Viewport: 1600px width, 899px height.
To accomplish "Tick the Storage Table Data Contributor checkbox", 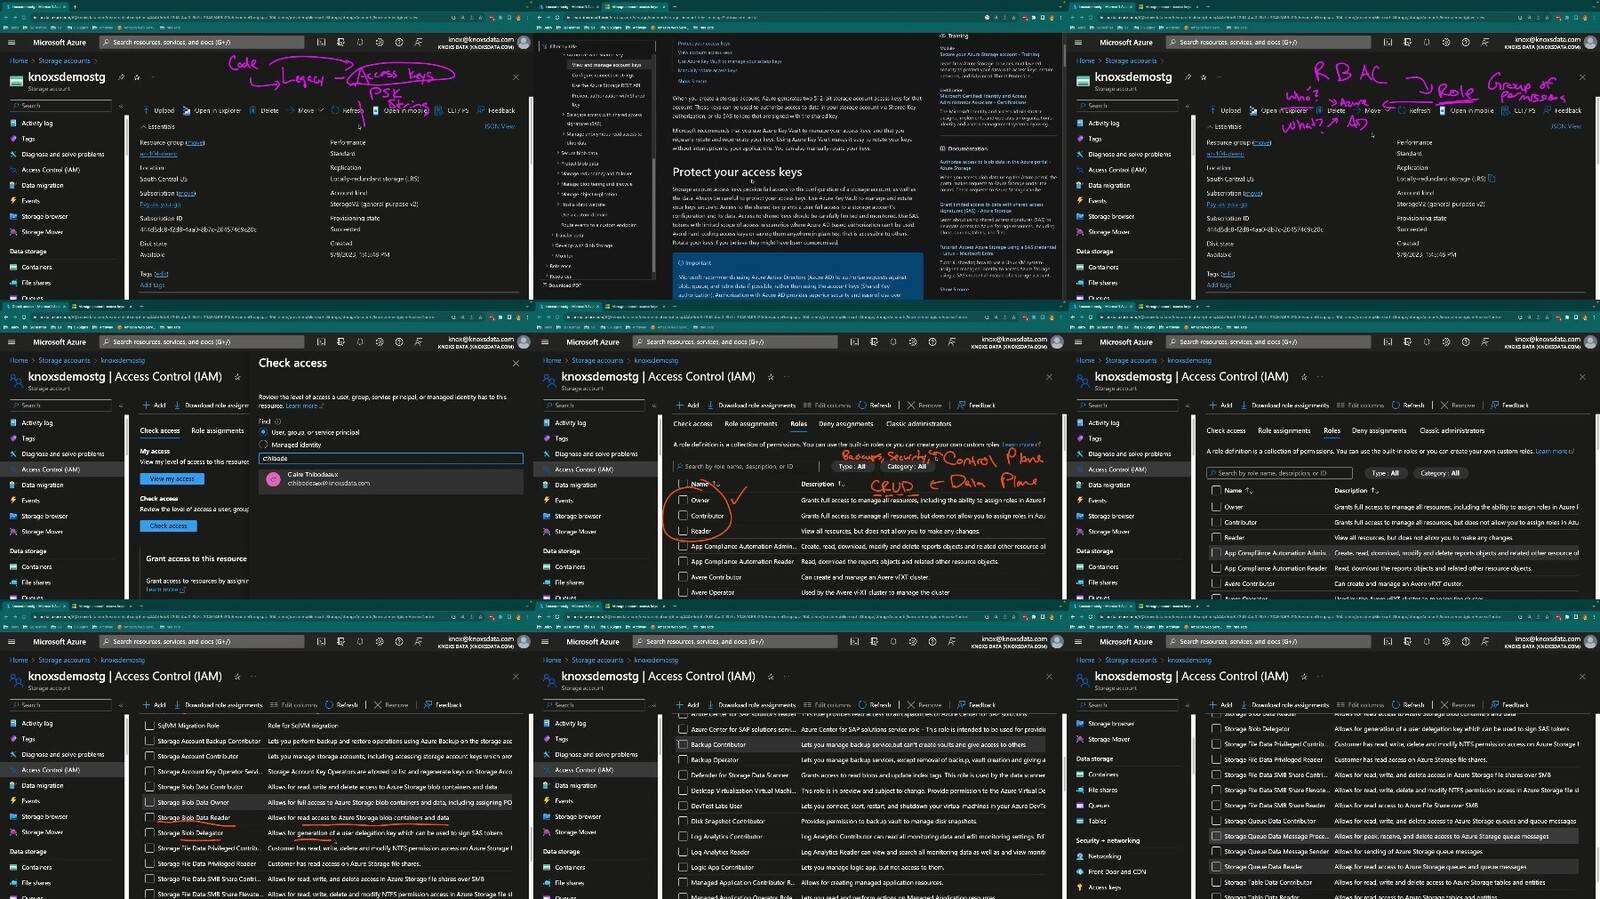I will [x=1216, y=882].
